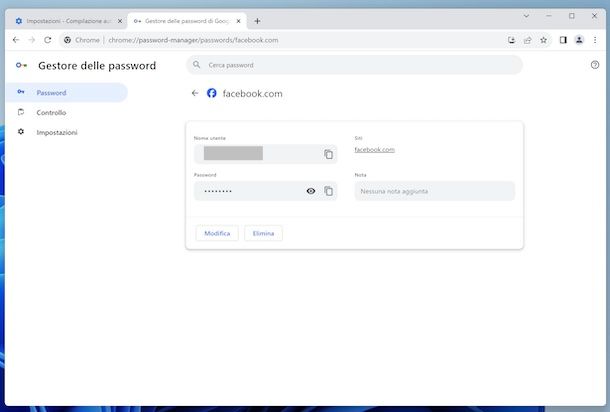
Task: Click the Cerca password search field
Action: coord(354,65)
